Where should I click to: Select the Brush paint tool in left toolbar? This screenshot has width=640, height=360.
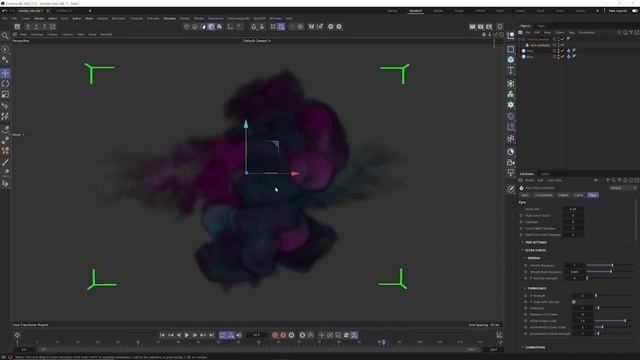[x=5, y=162]
